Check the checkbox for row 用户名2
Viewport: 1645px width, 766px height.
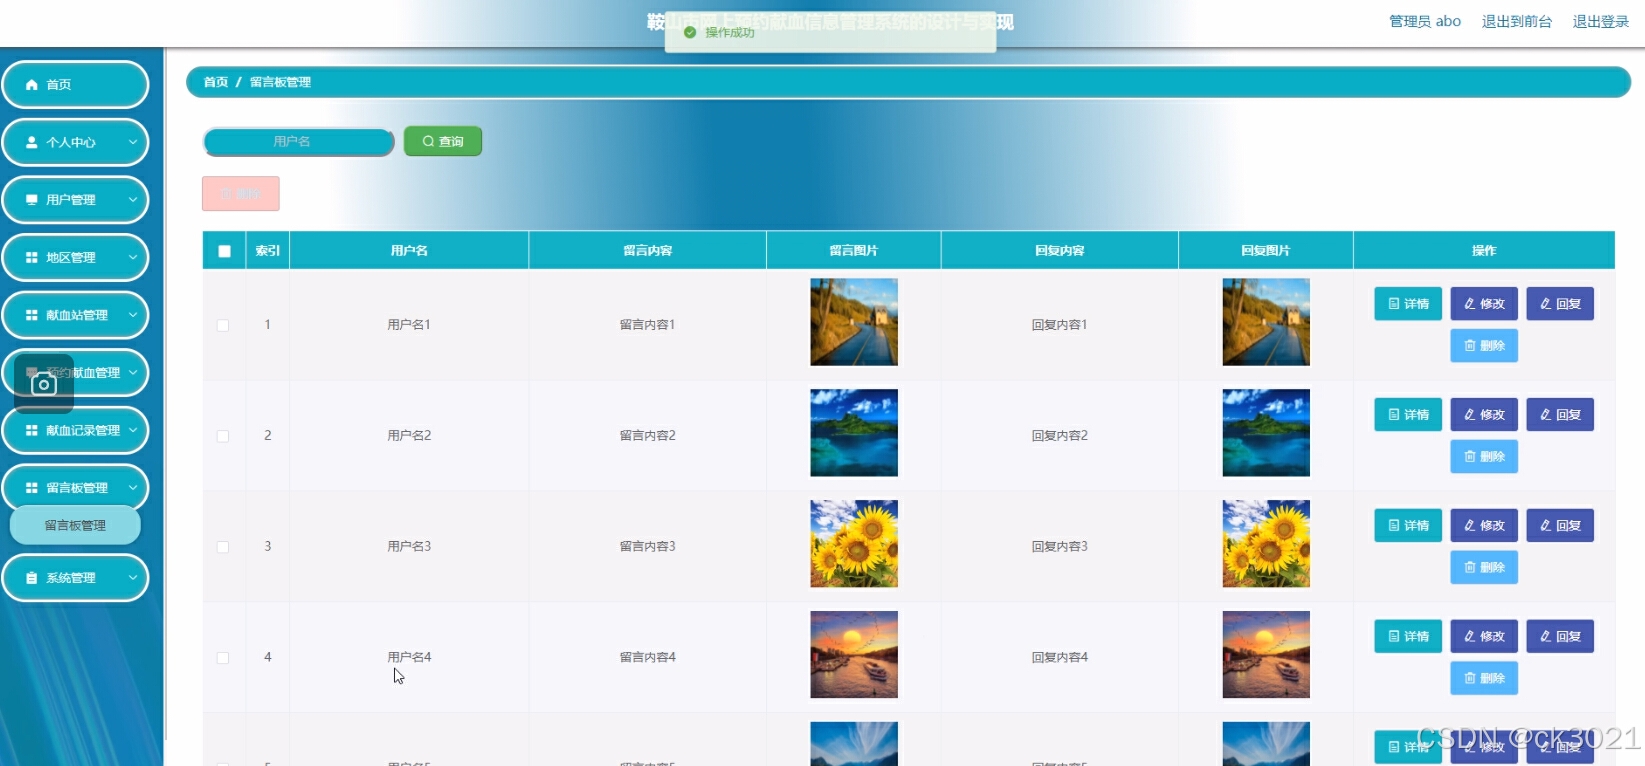click(223, 436)
